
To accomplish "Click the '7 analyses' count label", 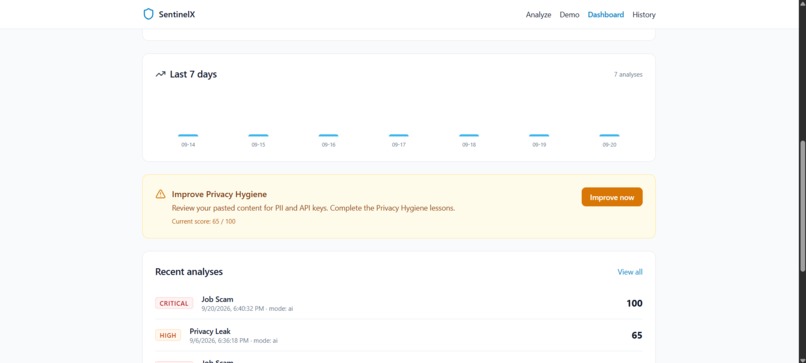I will (628, 75).
